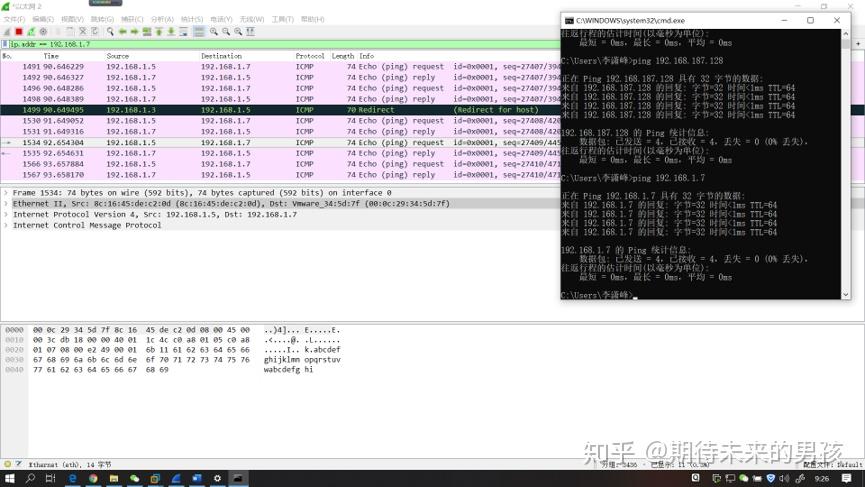Click the 配置文件: Default profile status text
The image size is (865, 487).
click(832, 464)
